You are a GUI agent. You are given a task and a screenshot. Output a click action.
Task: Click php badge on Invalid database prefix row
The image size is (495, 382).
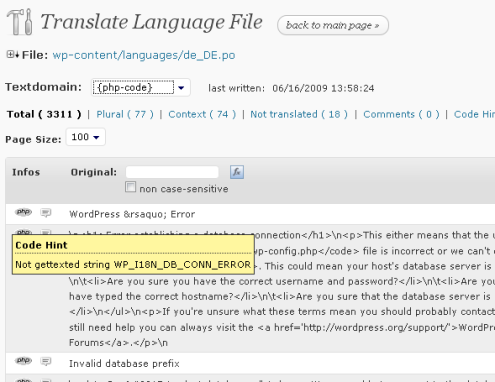[x=23, y=360]
